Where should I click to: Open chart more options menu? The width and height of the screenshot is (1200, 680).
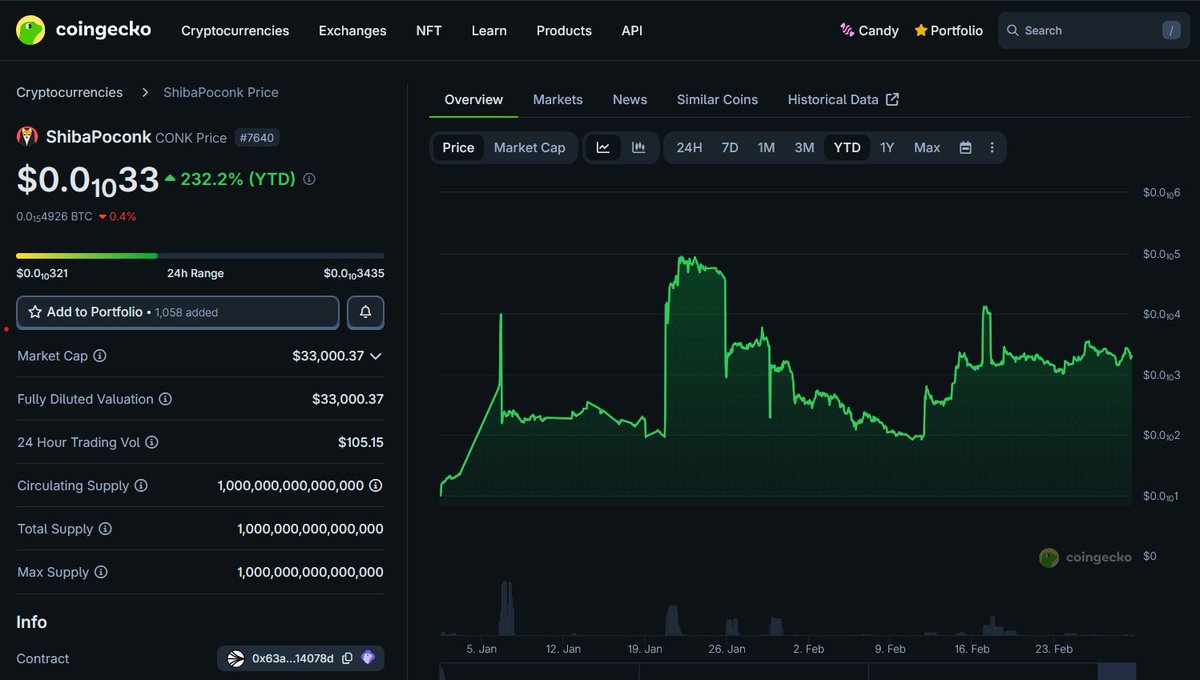tap(992, 147)
